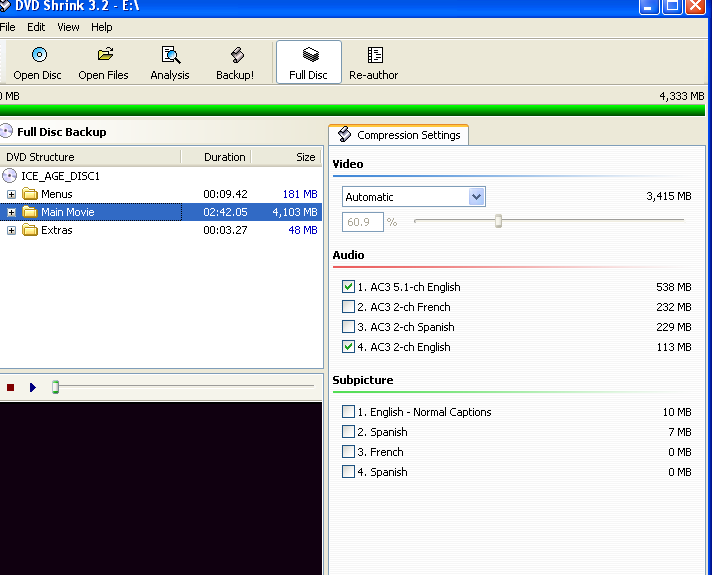
Task: Click the black video preview area
Action: [x=161, y=488]
